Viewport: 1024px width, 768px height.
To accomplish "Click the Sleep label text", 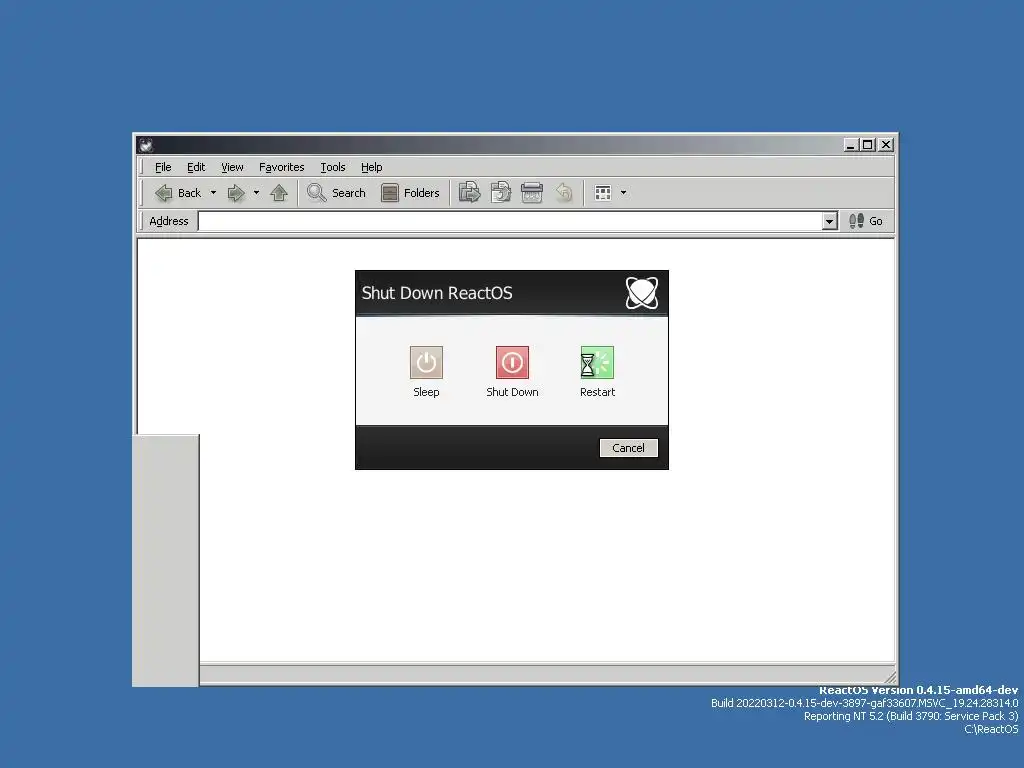I will coord(426,392).
